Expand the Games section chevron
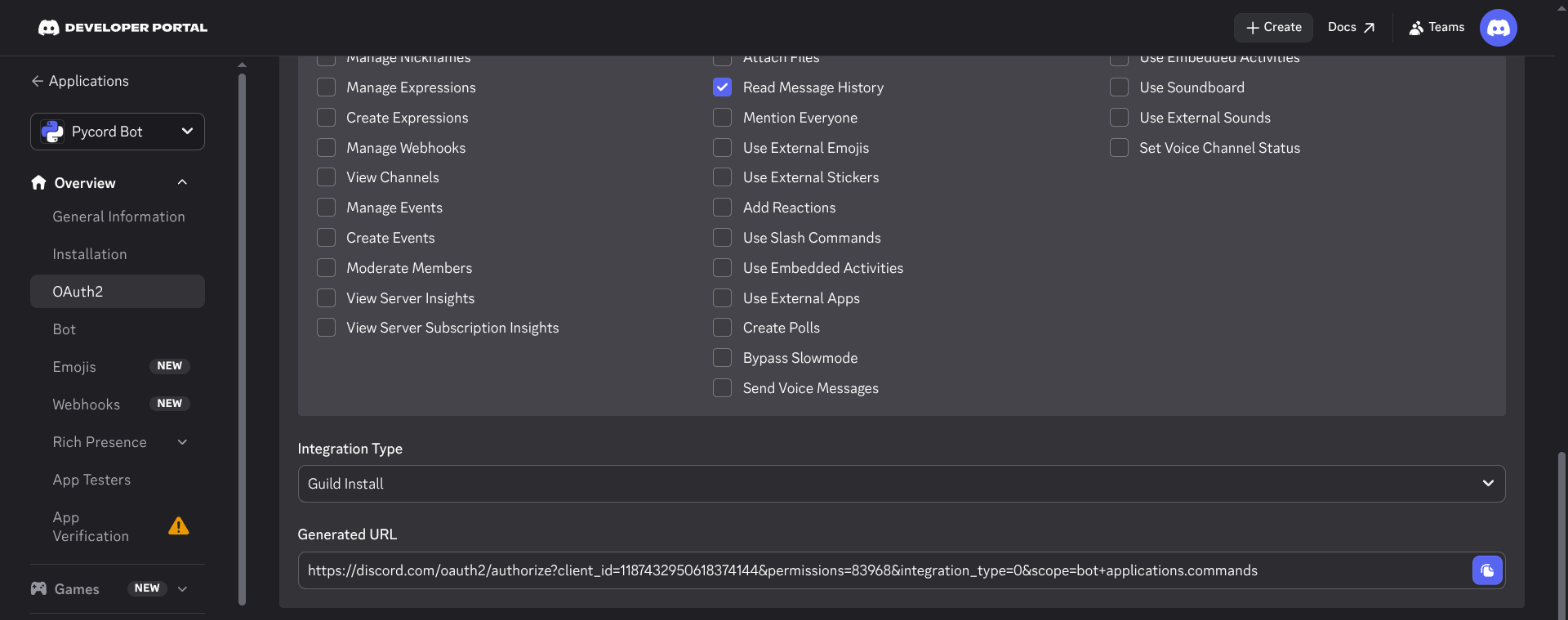 click(x=182, y=589)
